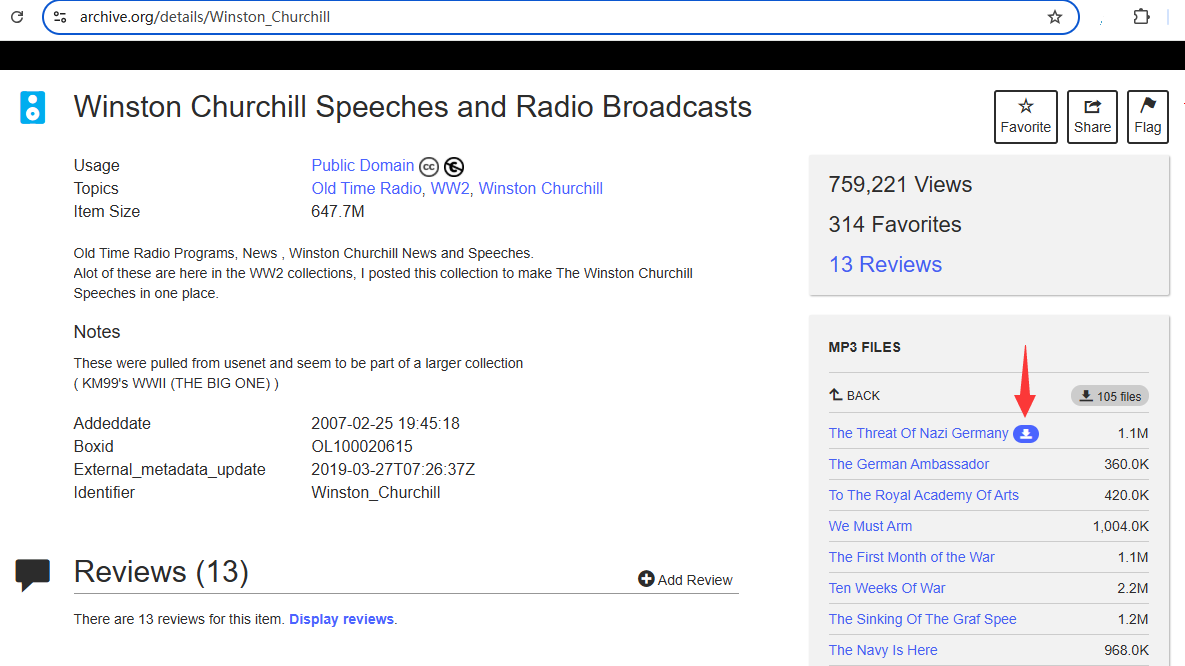Open The Navy Is Here file
Screen dimensions: 1185x666
[x=883, y=650]
